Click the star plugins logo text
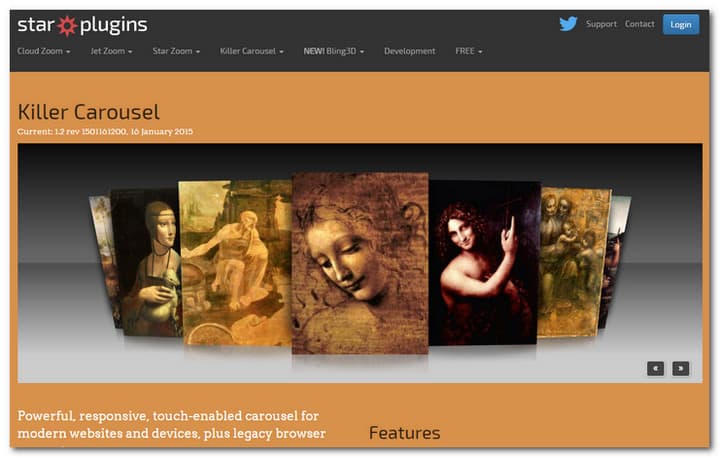720x458 pixels. pyautogui.click(x=82, y=25)
